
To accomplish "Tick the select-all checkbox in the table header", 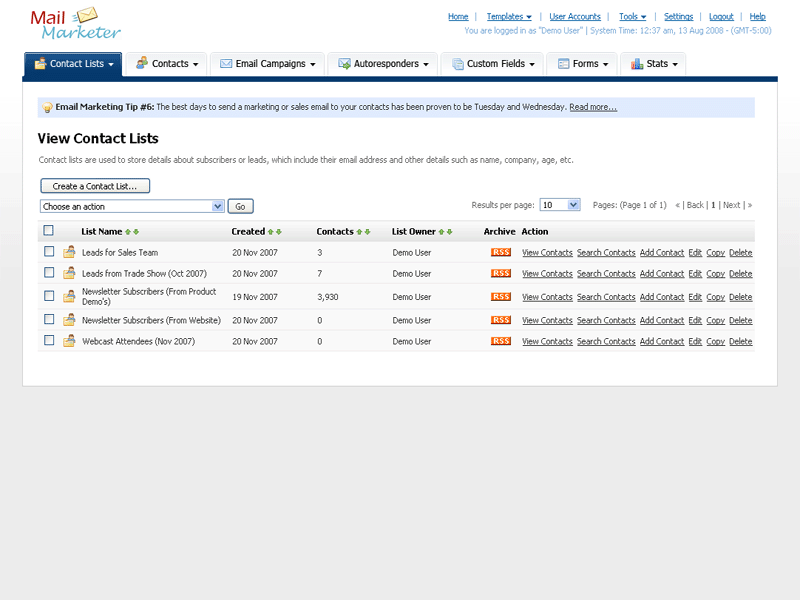I will coord(48,231).
